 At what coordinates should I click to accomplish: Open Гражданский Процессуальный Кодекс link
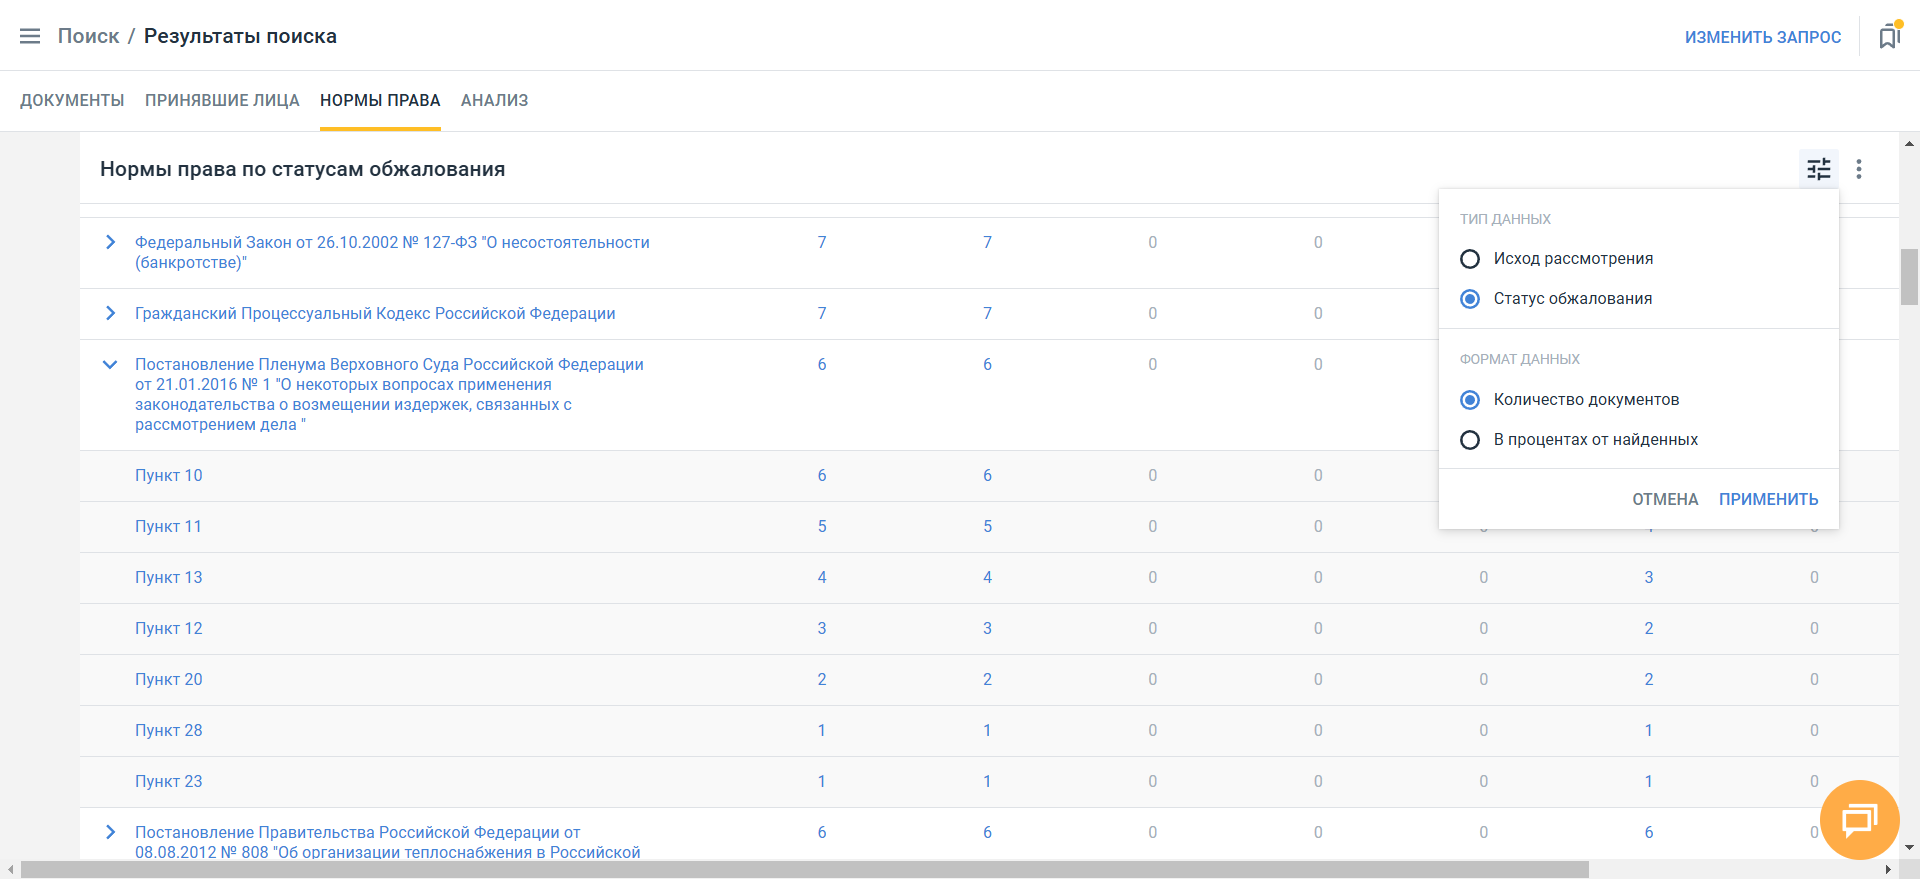pyautogui.click(x=375, y=313)
